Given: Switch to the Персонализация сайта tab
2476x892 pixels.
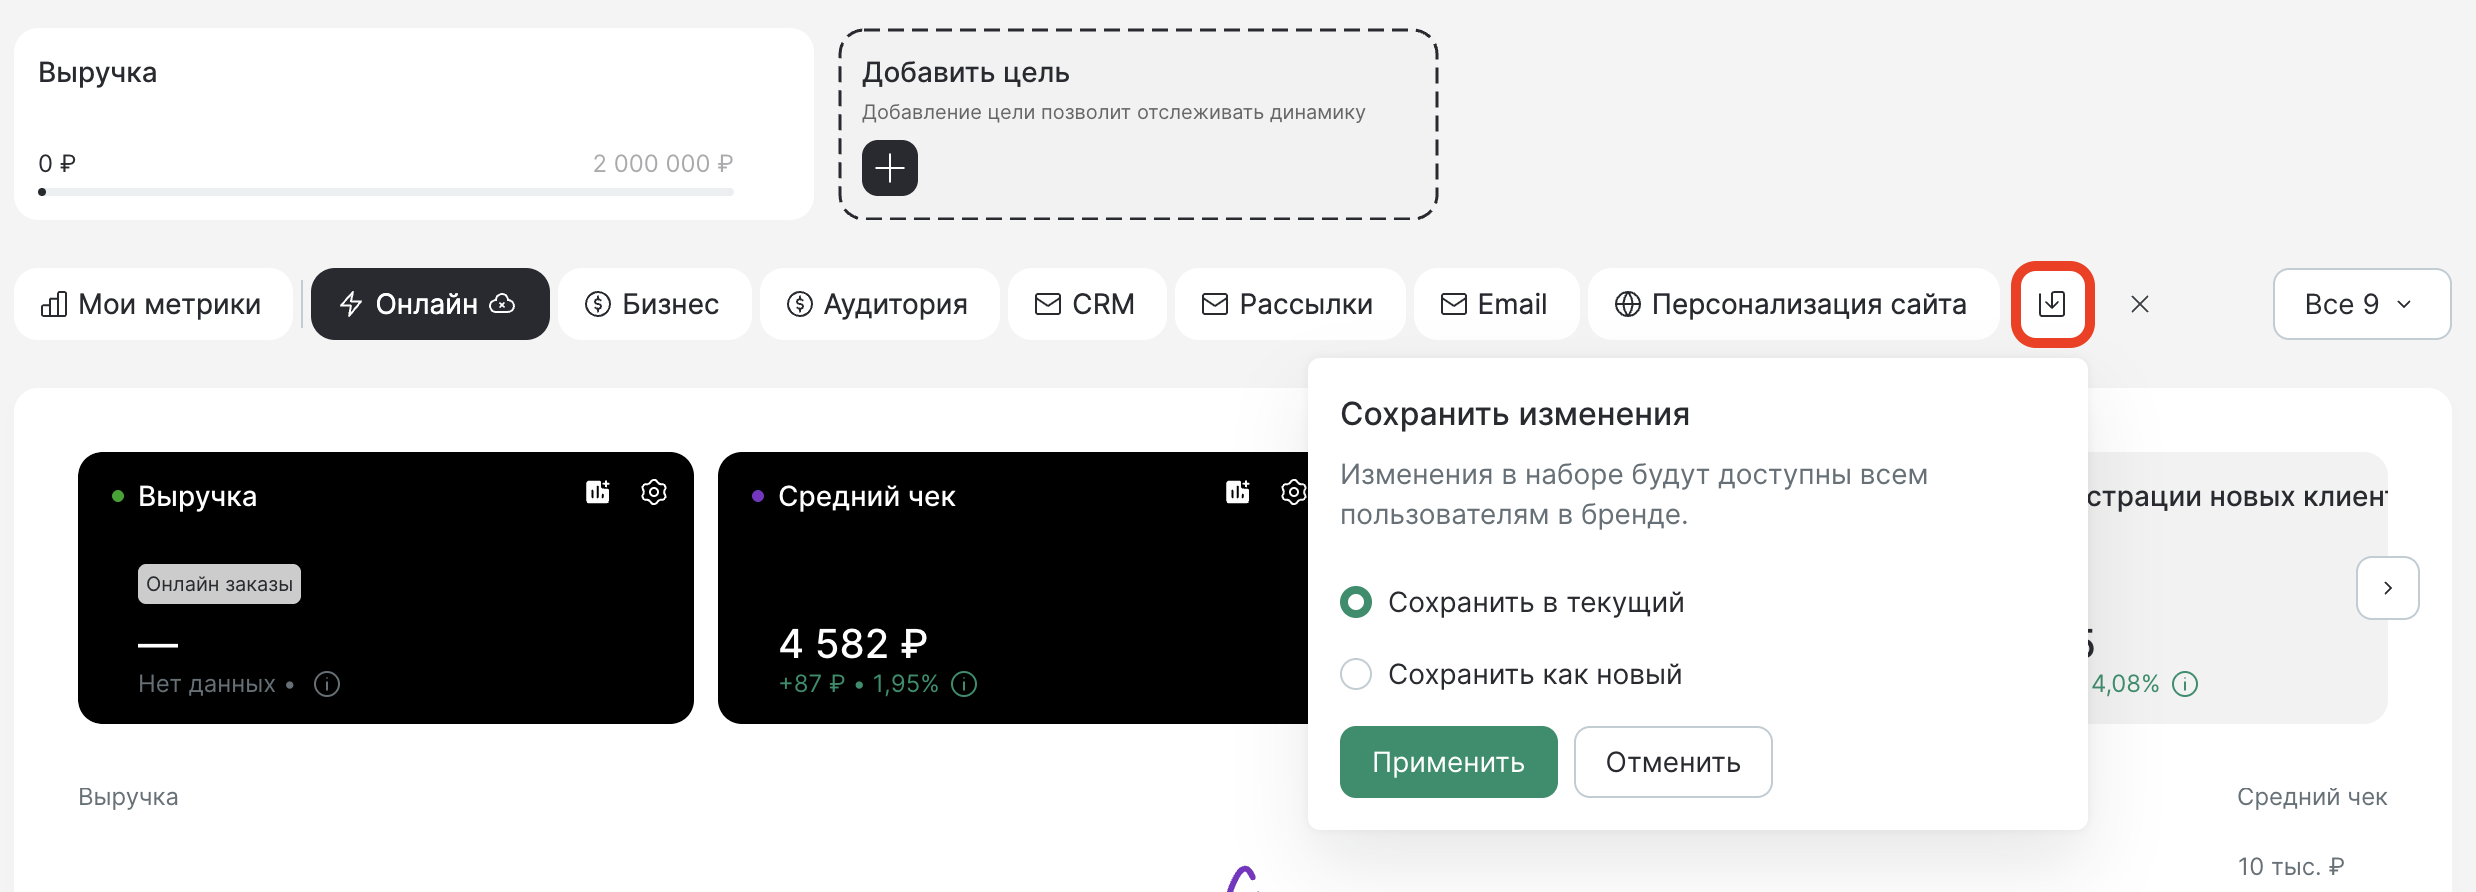Looking at the screenshot, I should [1792, 304].
